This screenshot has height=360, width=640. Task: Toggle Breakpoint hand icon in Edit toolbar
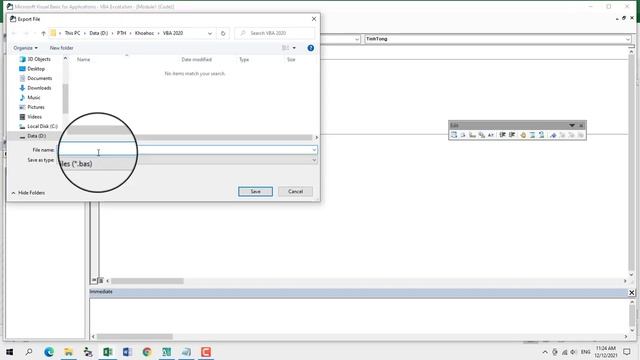pyautogui.click(x=523, y=135)
